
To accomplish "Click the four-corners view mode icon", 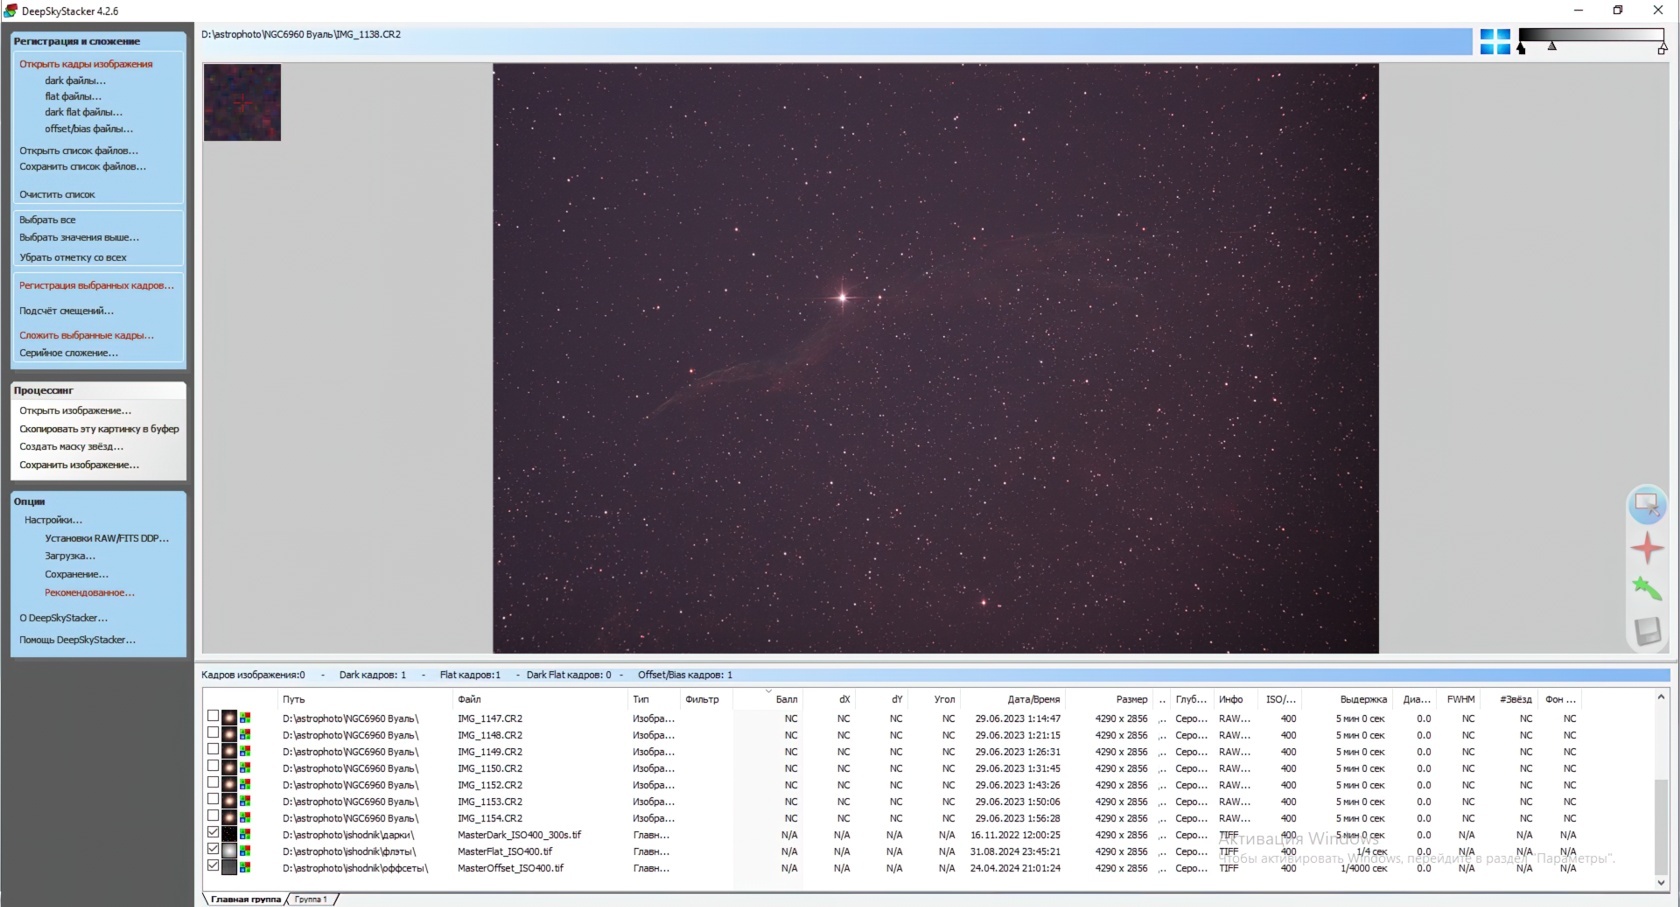I will pyautogui.click(x=1495, y=42).
